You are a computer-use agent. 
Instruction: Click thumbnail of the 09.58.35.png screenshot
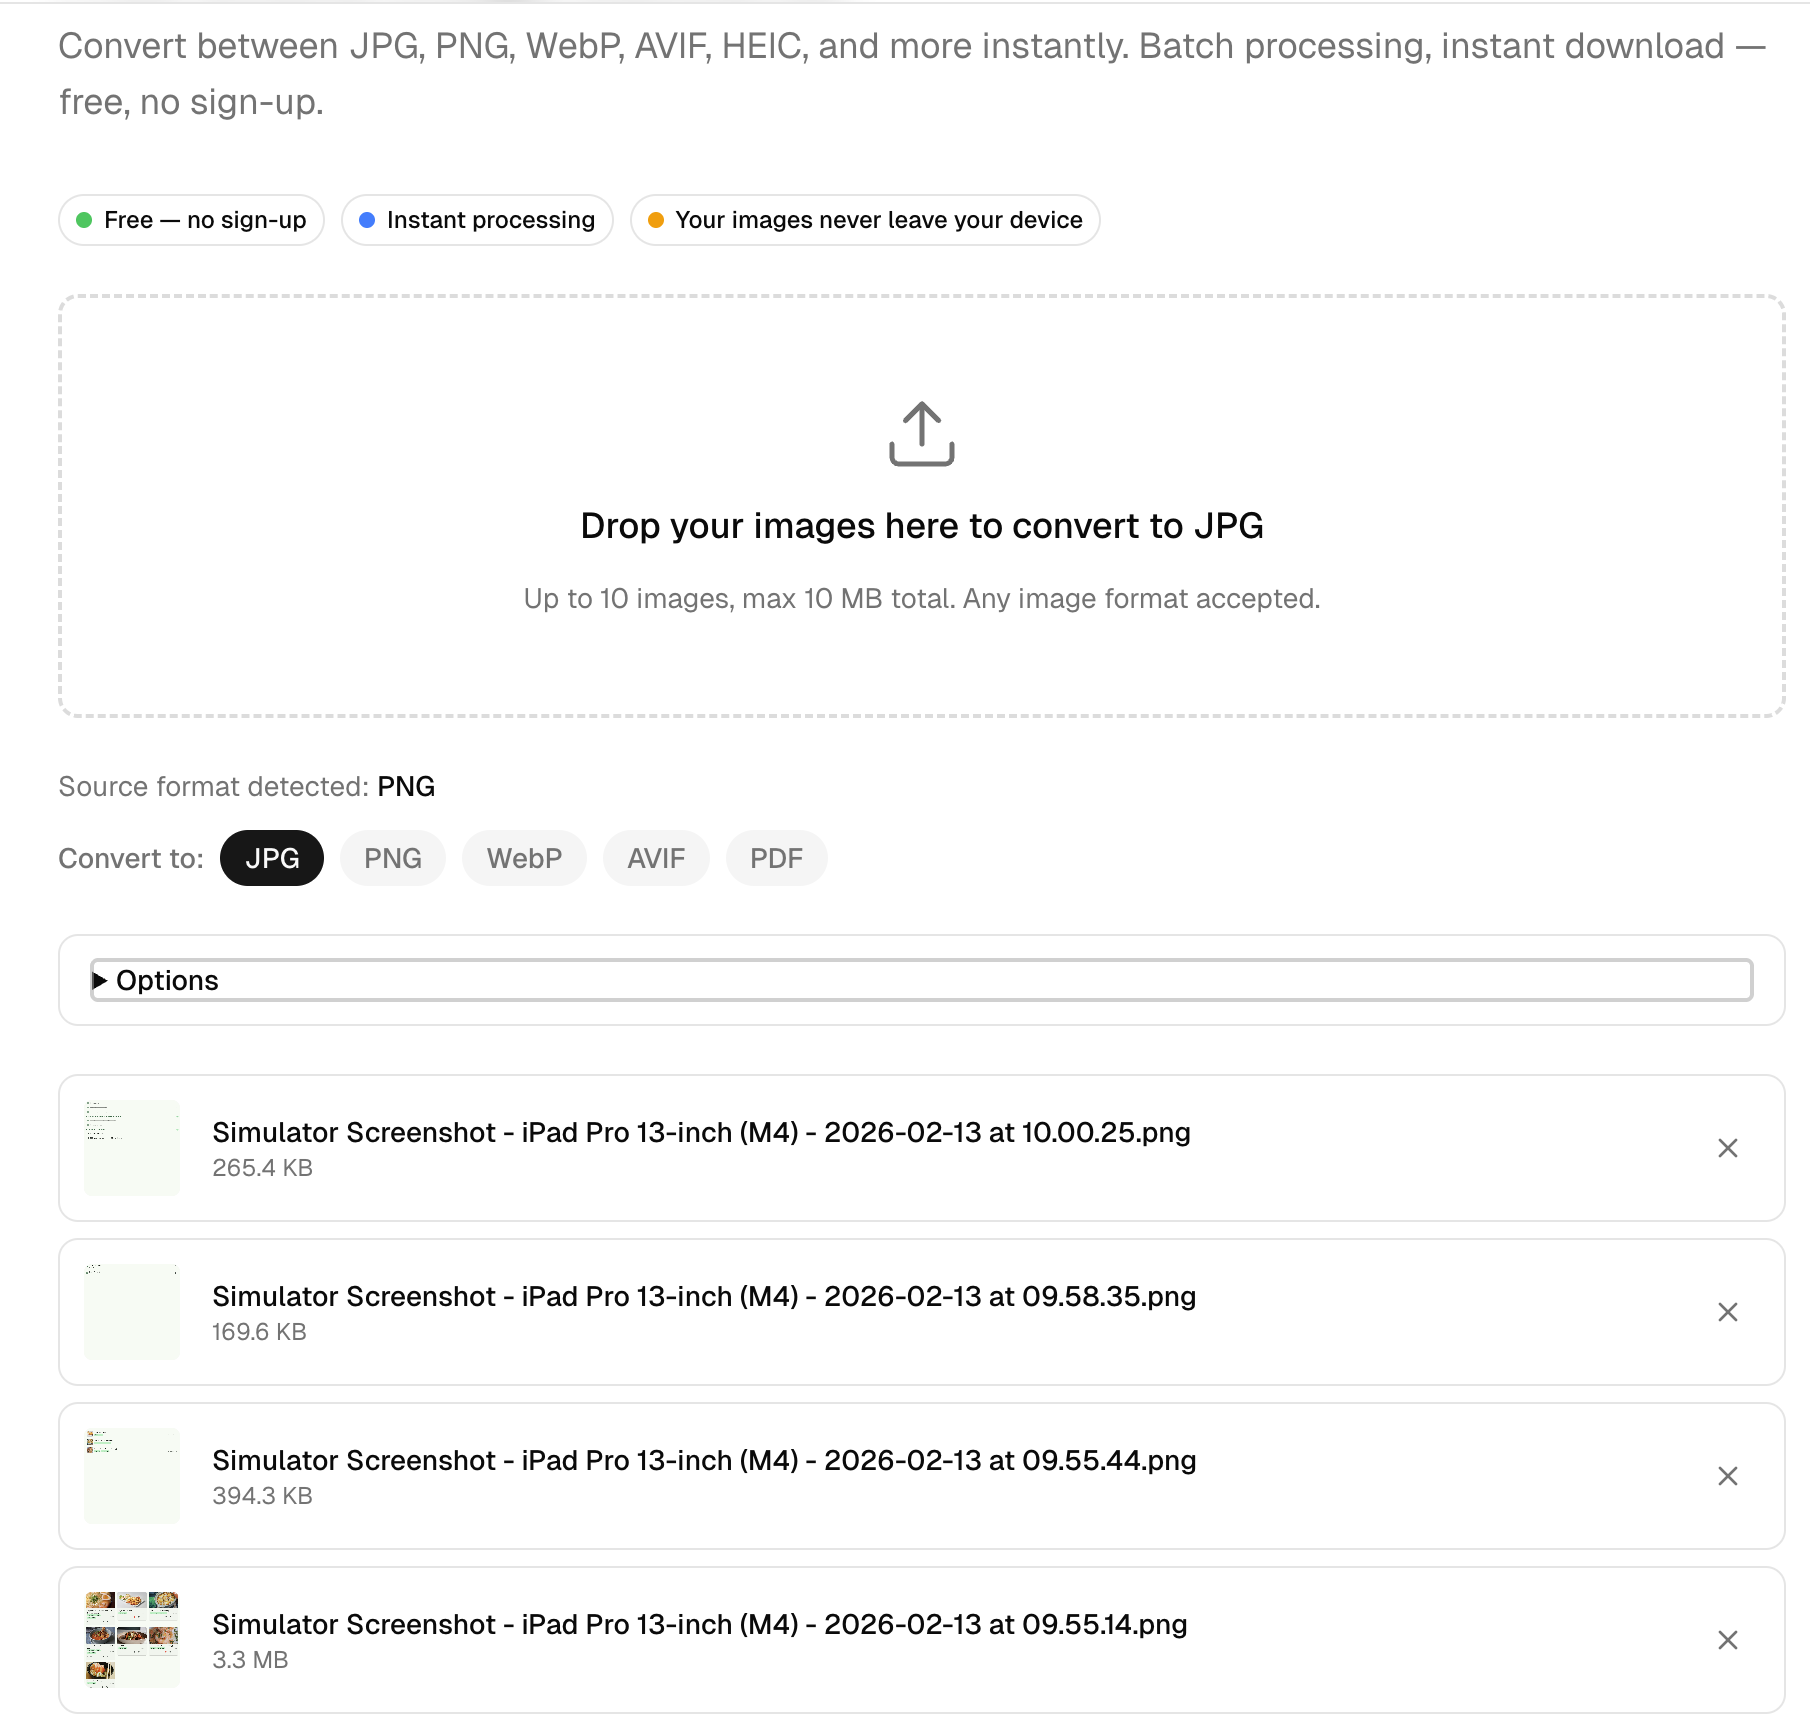[x=132, y=1312]
